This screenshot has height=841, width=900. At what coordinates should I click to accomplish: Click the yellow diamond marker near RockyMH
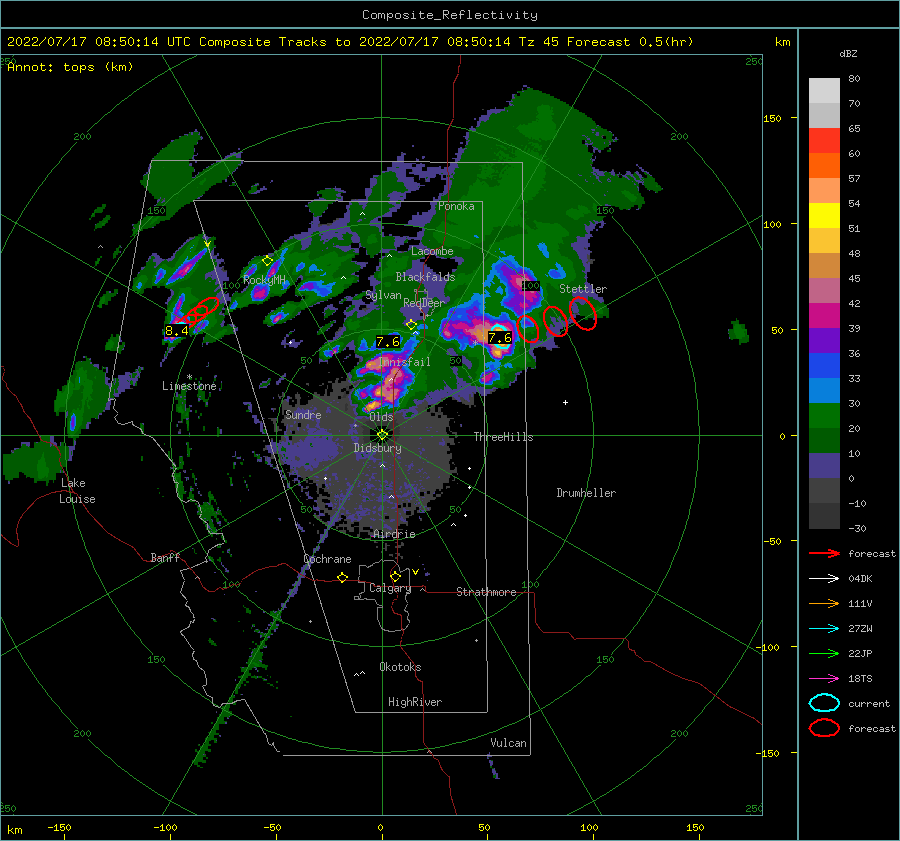click(x=267, y=261)
